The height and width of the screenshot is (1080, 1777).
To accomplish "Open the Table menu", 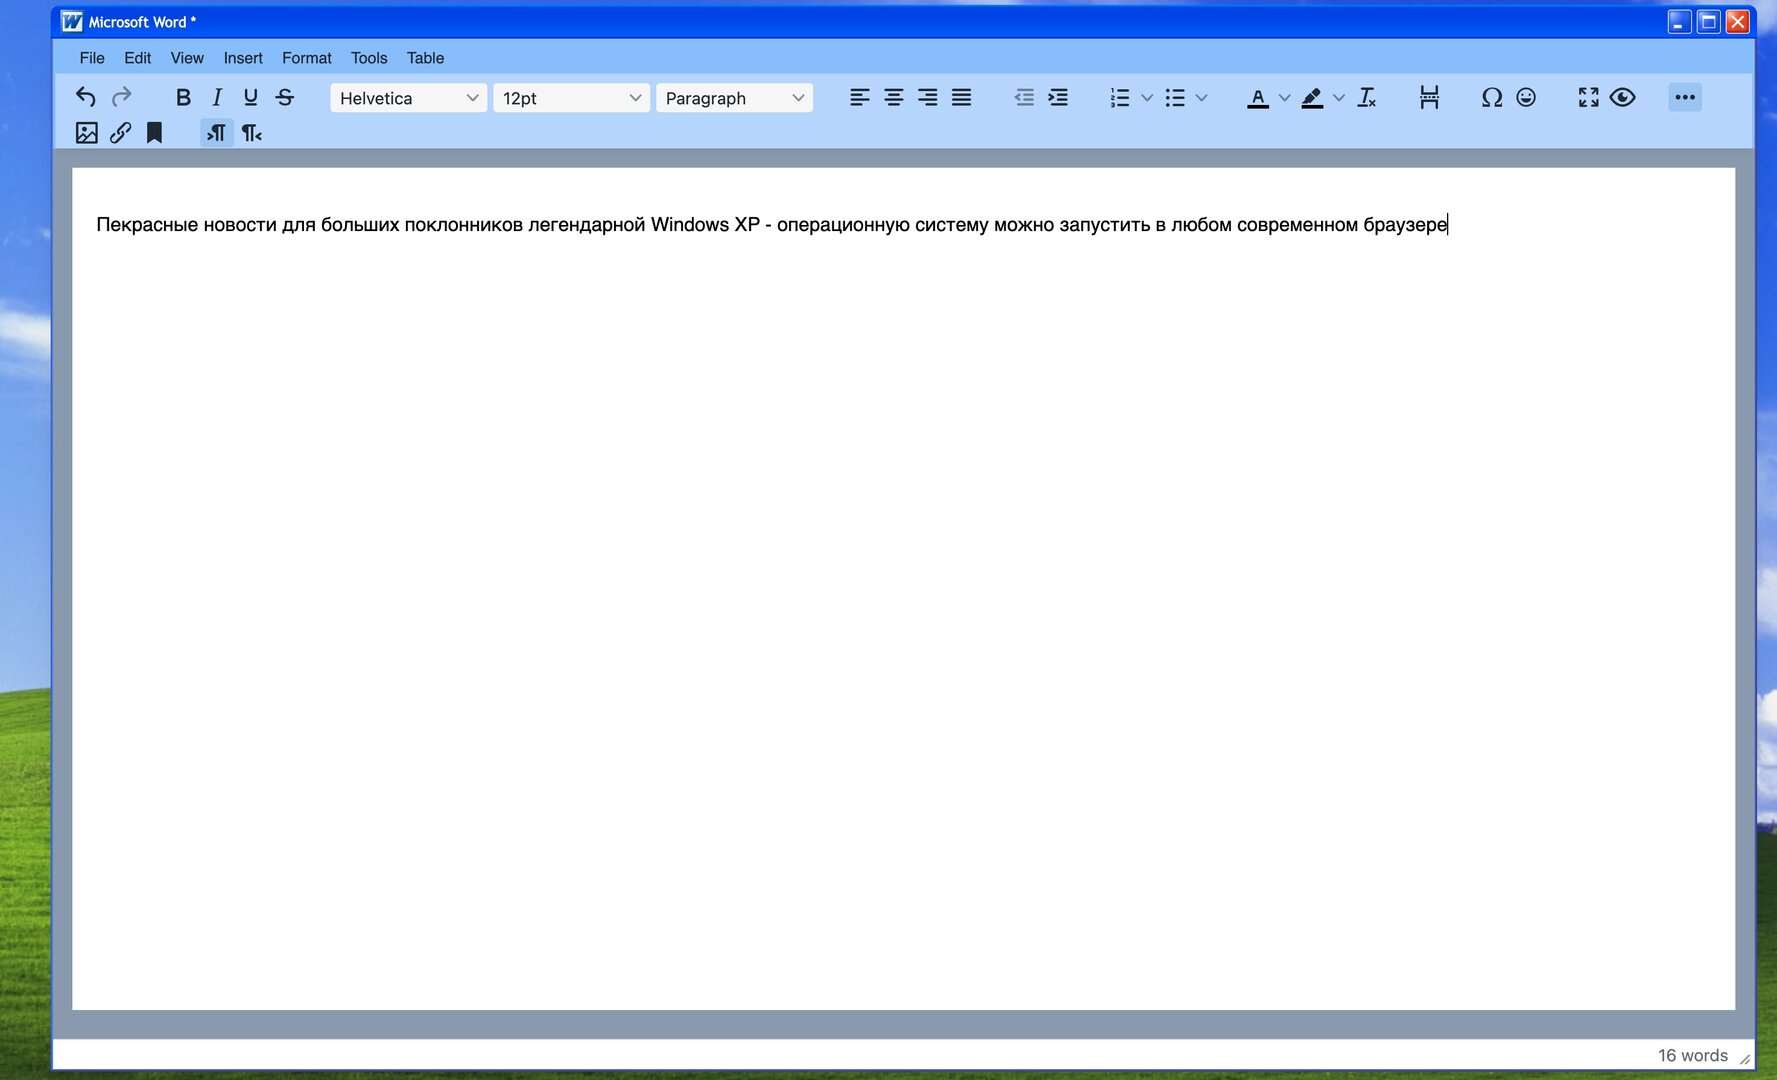I will pyautogui.click(x=425, y=58).
